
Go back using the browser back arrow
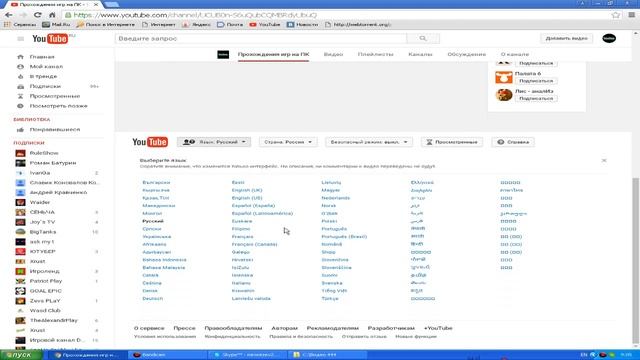point(9,15)
